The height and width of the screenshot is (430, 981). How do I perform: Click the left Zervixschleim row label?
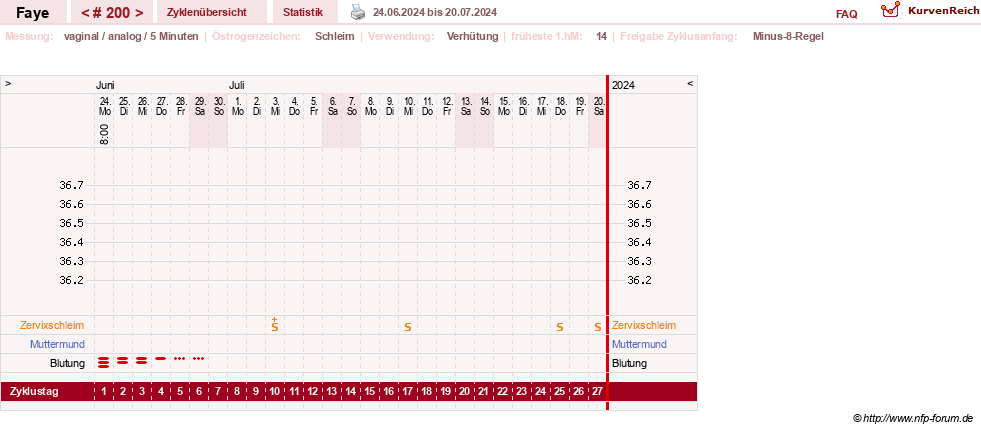52,325
